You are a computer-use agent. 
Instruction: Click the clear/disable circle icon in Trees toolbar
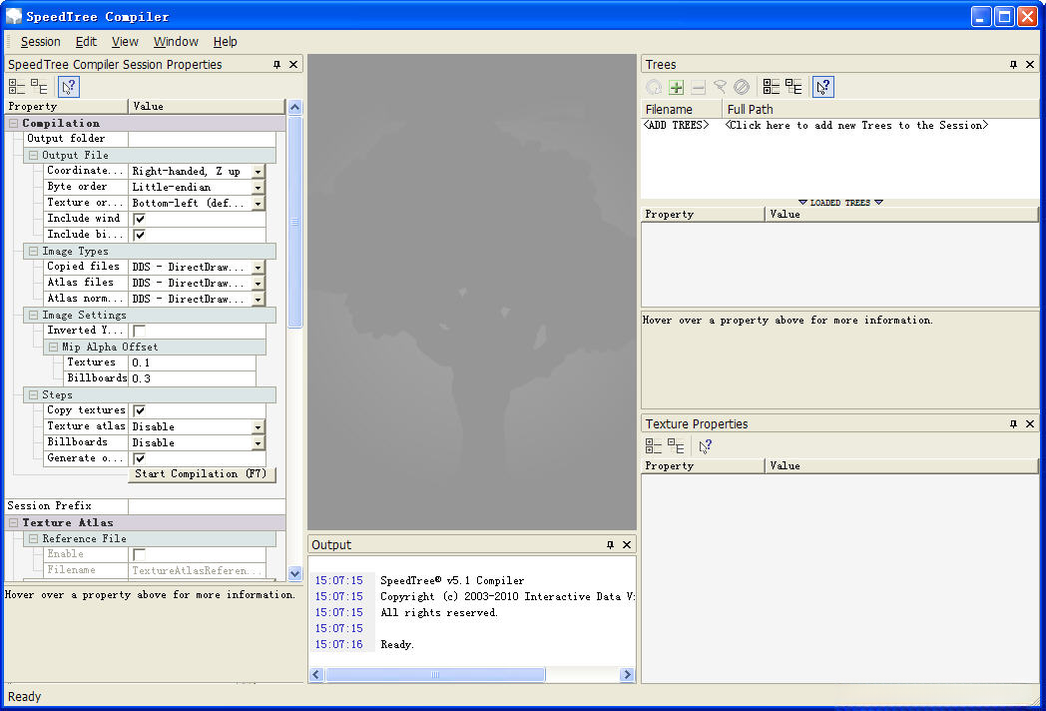[742, 87]
